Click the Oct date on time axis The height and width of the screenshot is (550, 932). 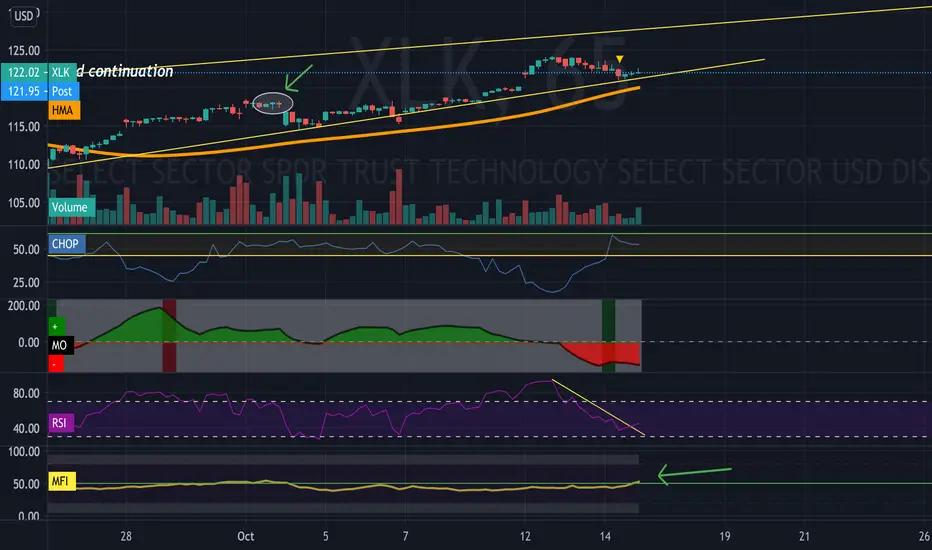pos(245,536)
